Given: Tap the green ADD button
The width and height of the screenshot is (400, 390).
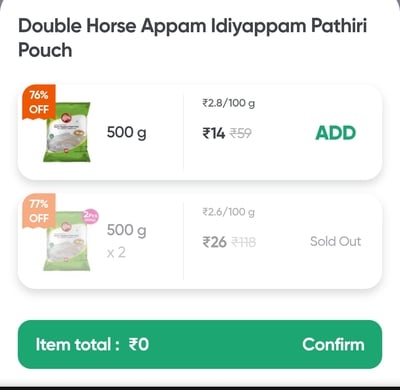Looking at the screenshot, I should pyautogui.click(x=336, y=133).
